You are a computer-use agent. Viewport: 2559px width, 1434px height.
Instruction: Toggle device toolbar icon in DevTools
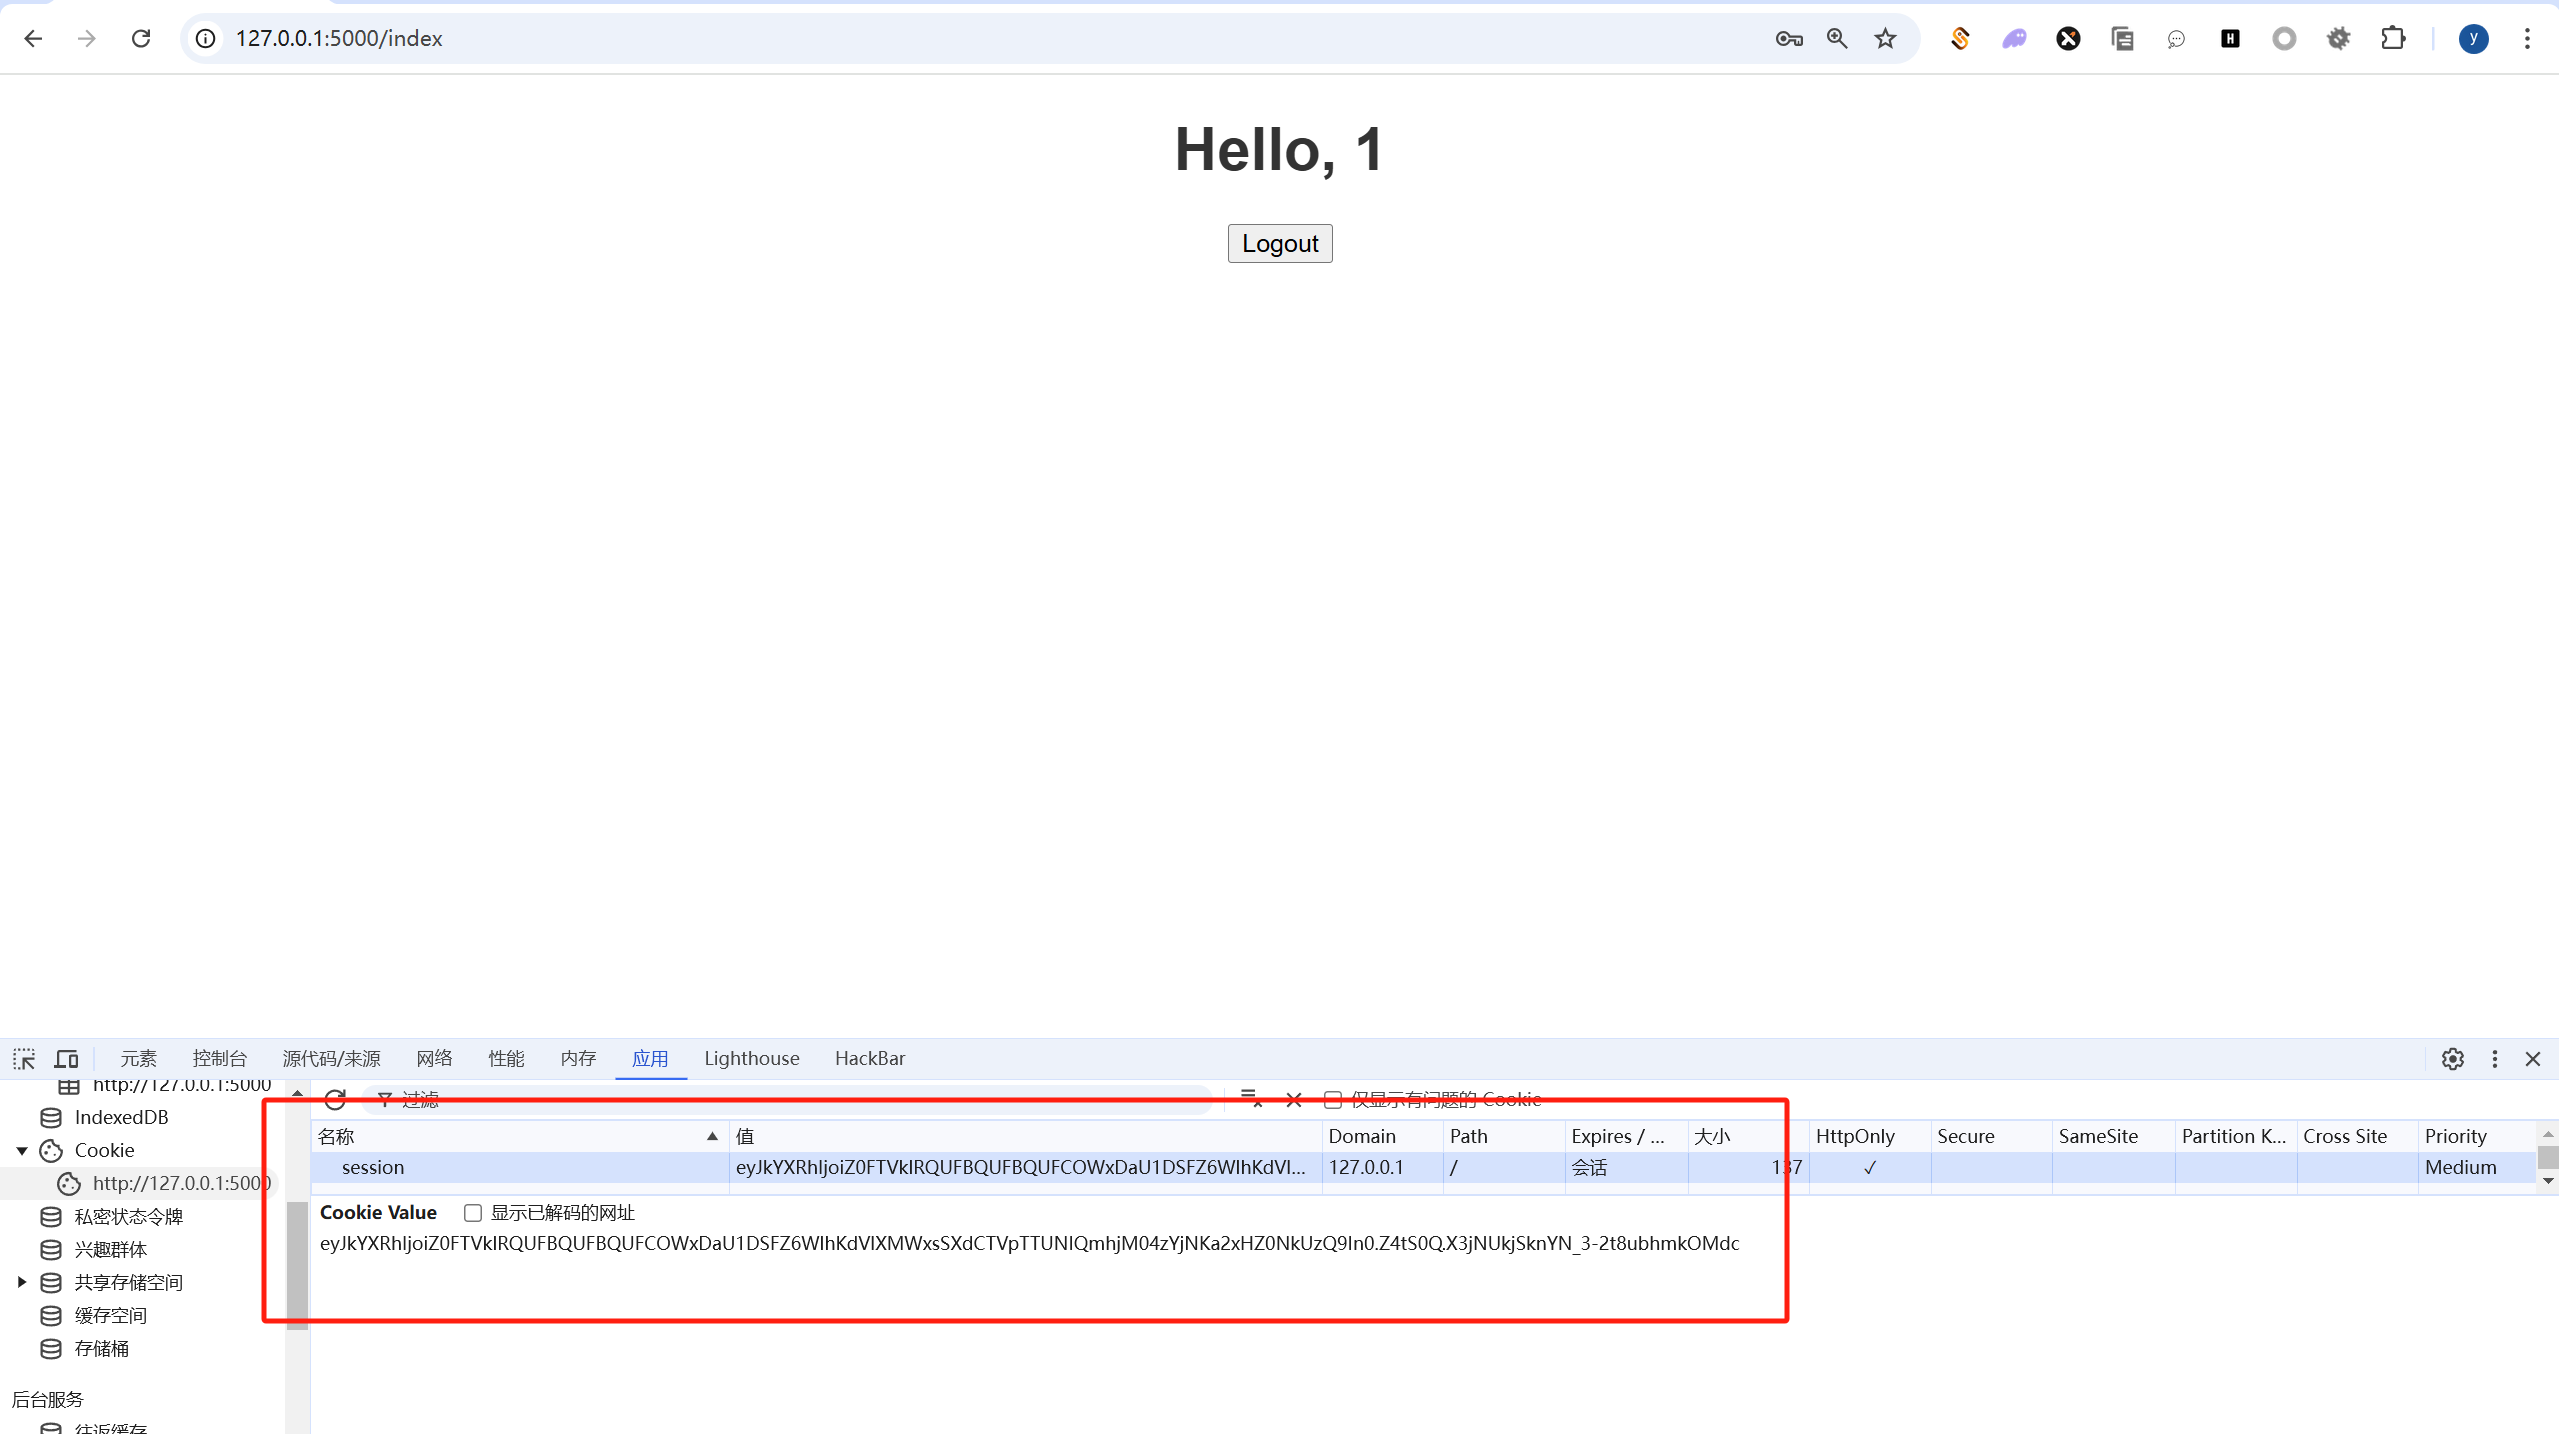pyautogui.click(x=66, y=1058)
